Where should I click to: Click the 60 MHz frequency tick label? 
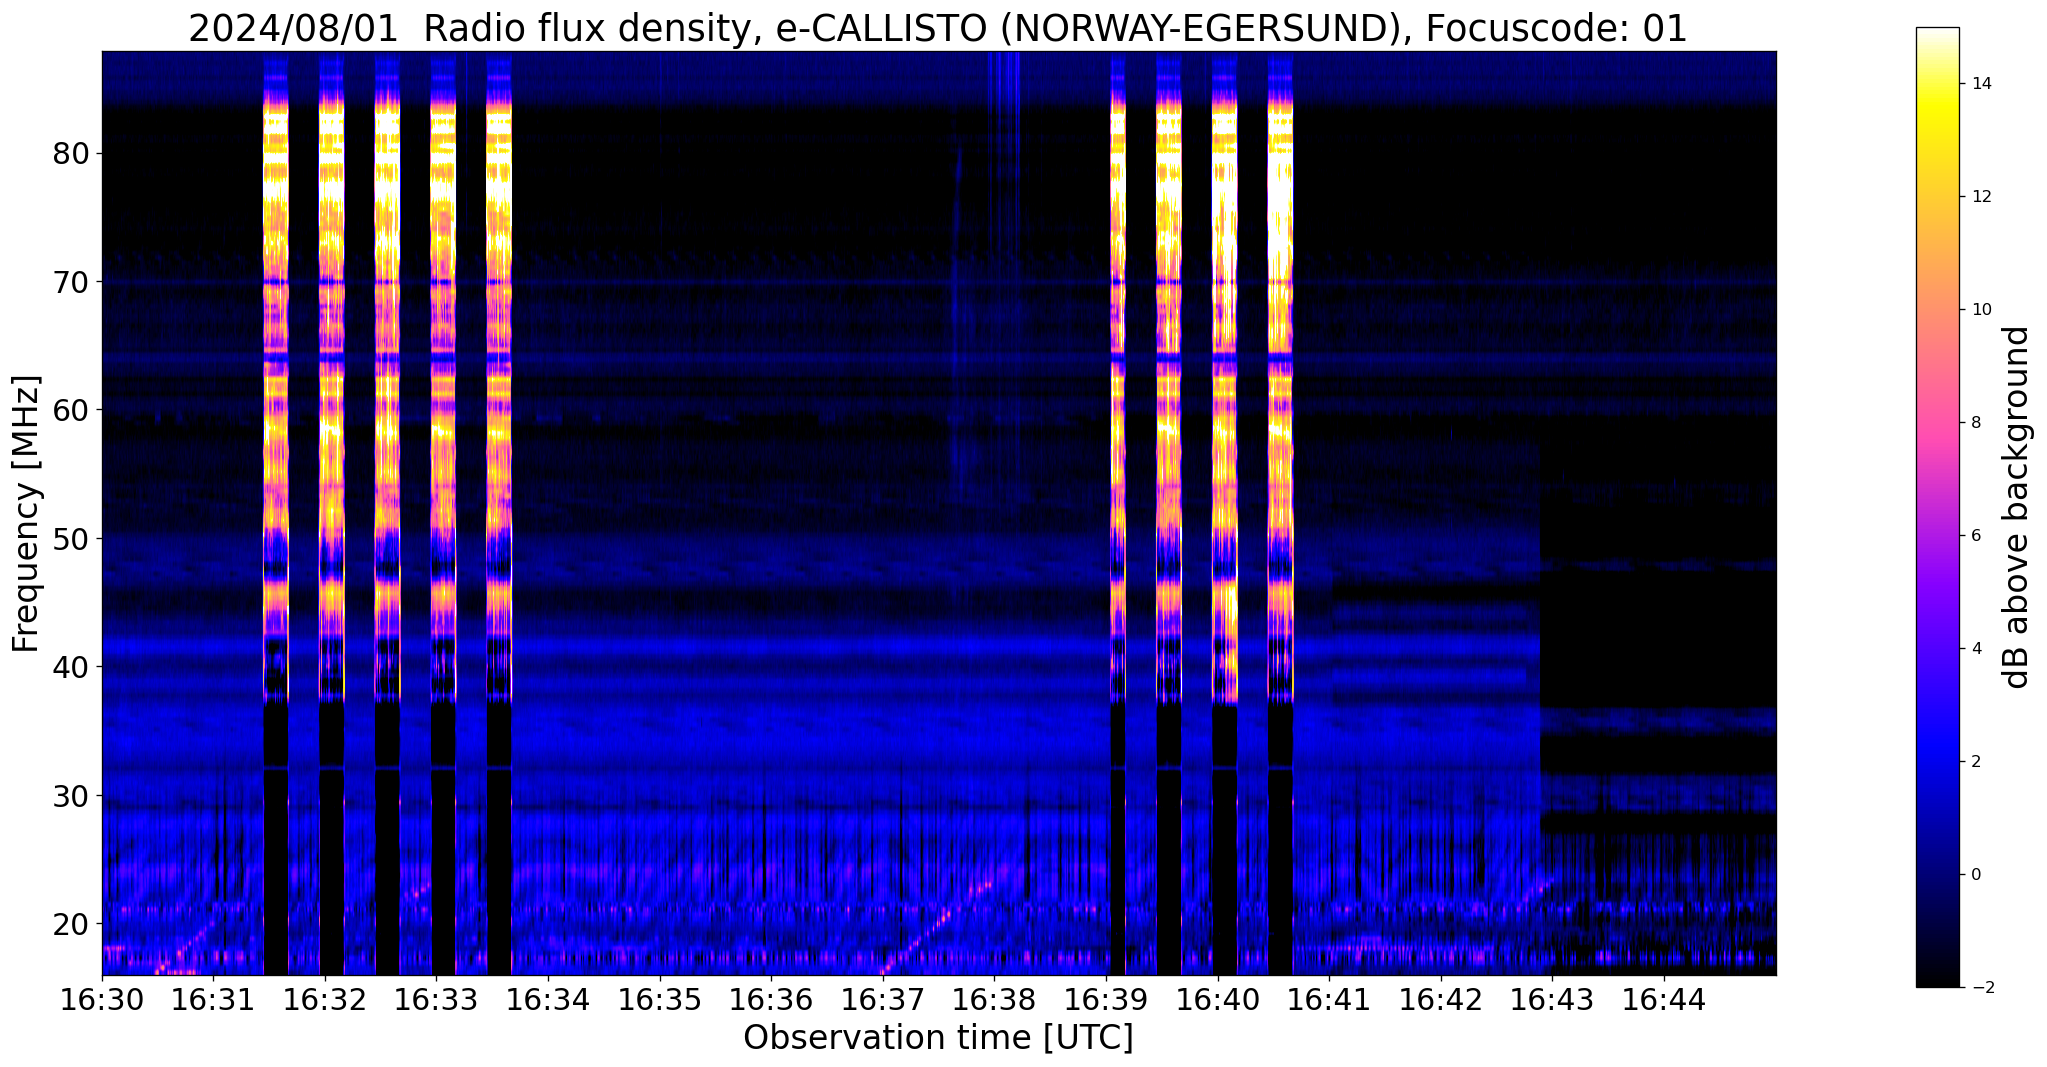(x=72, y=410)
